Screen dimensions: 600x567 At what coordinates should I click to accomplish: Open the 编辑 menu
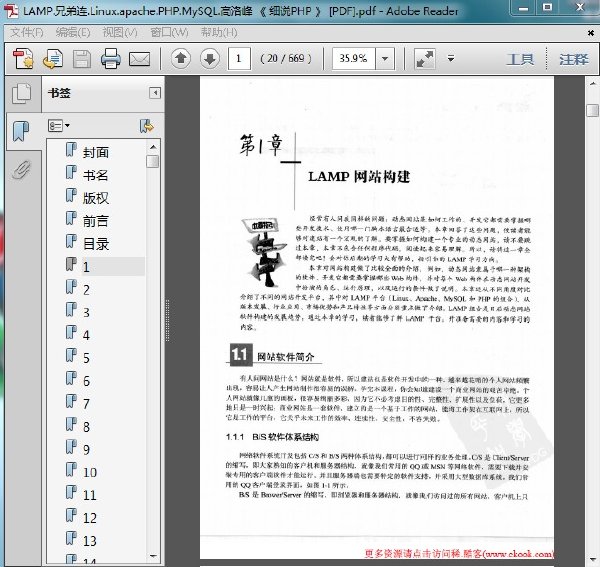73,33
